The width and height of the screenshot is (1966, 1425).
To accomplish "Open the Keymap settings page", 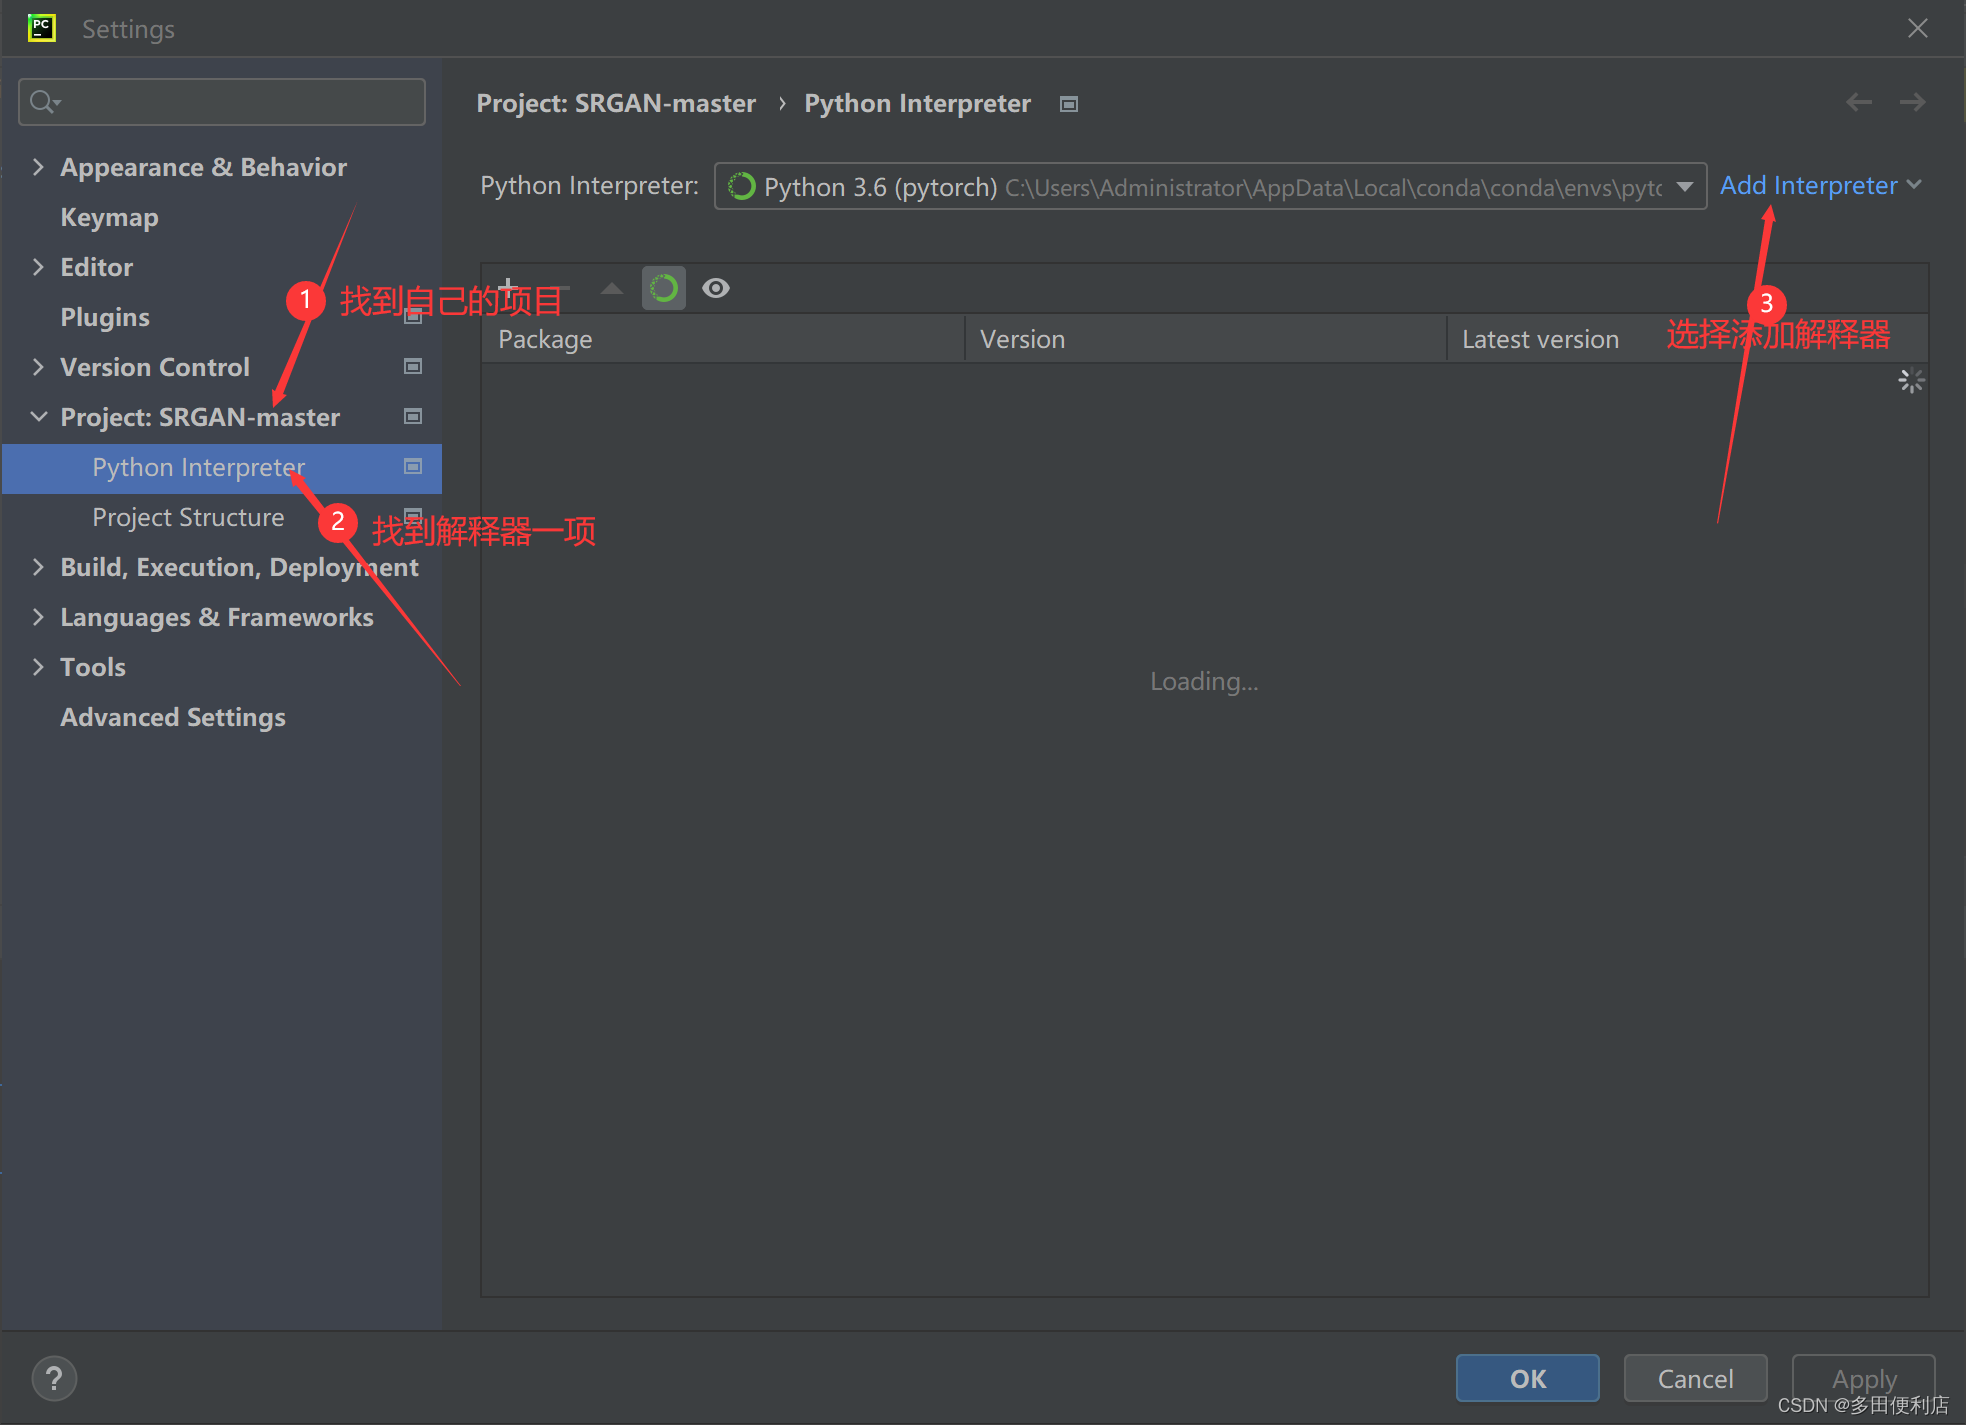I will pyautogui.click(x=109, y=217).
